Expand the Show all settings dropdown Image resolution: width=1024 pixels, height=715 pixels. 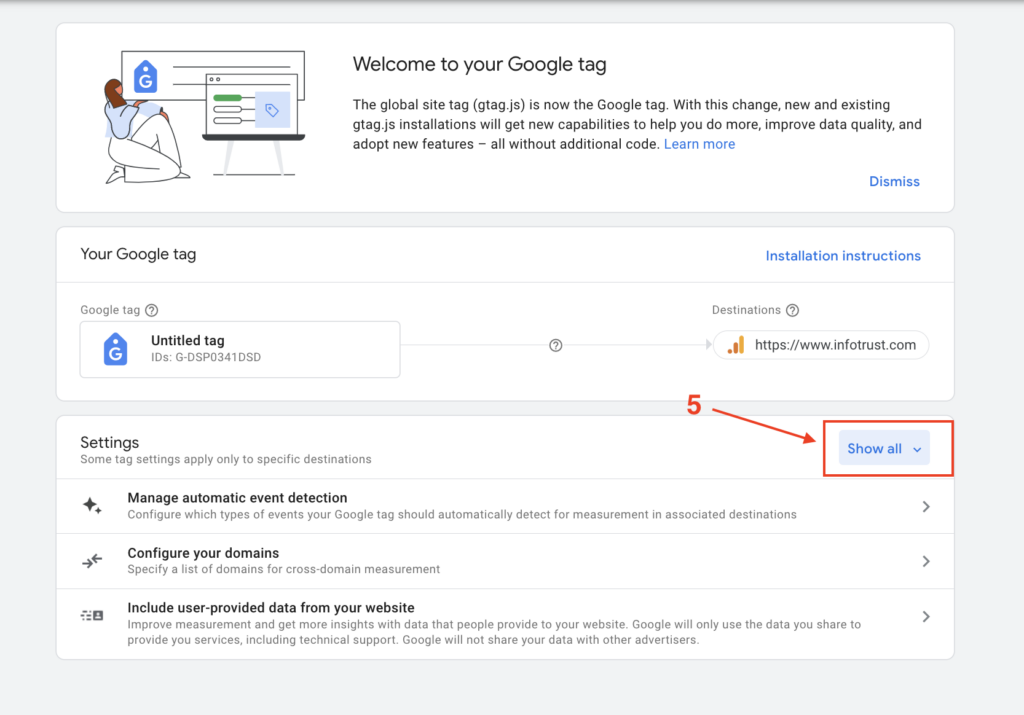[884, 449]
